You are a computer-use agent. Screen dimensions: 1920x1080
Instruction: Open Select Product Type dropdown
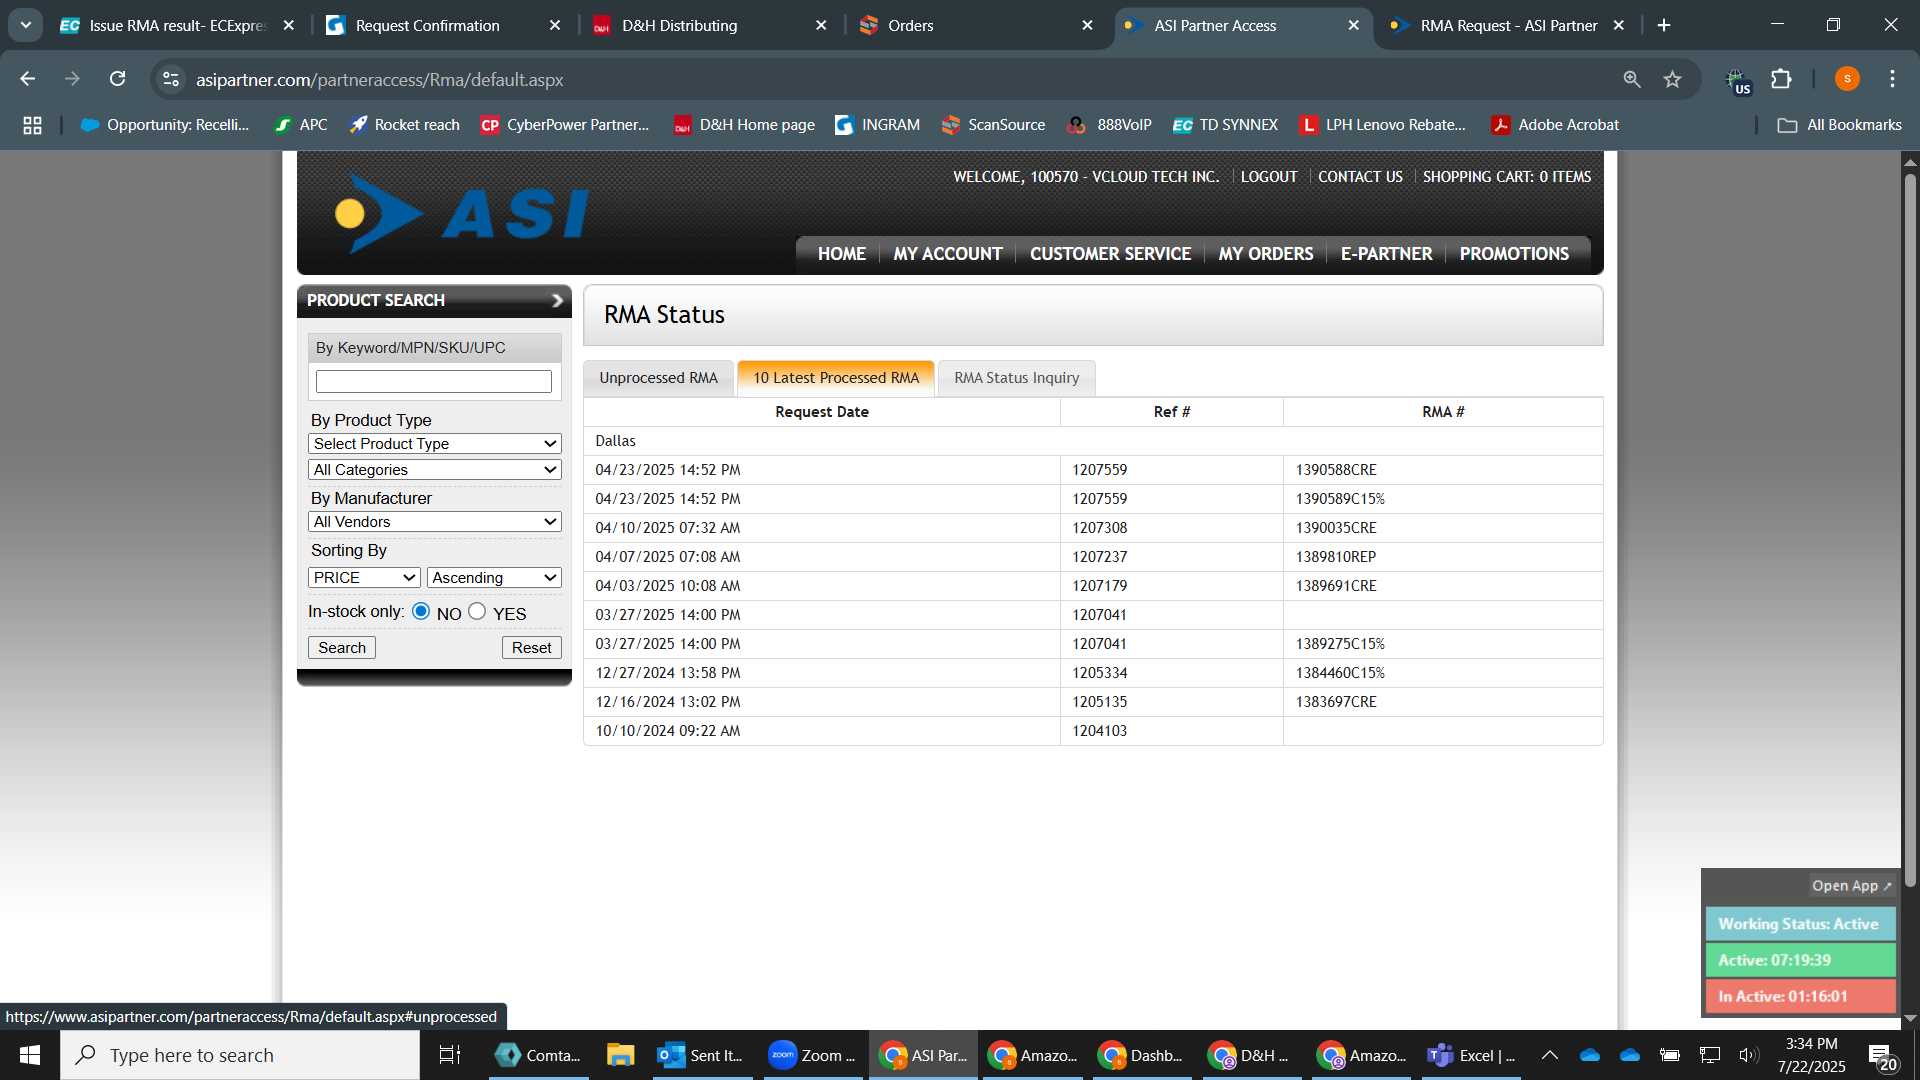(x=434, y=443)
